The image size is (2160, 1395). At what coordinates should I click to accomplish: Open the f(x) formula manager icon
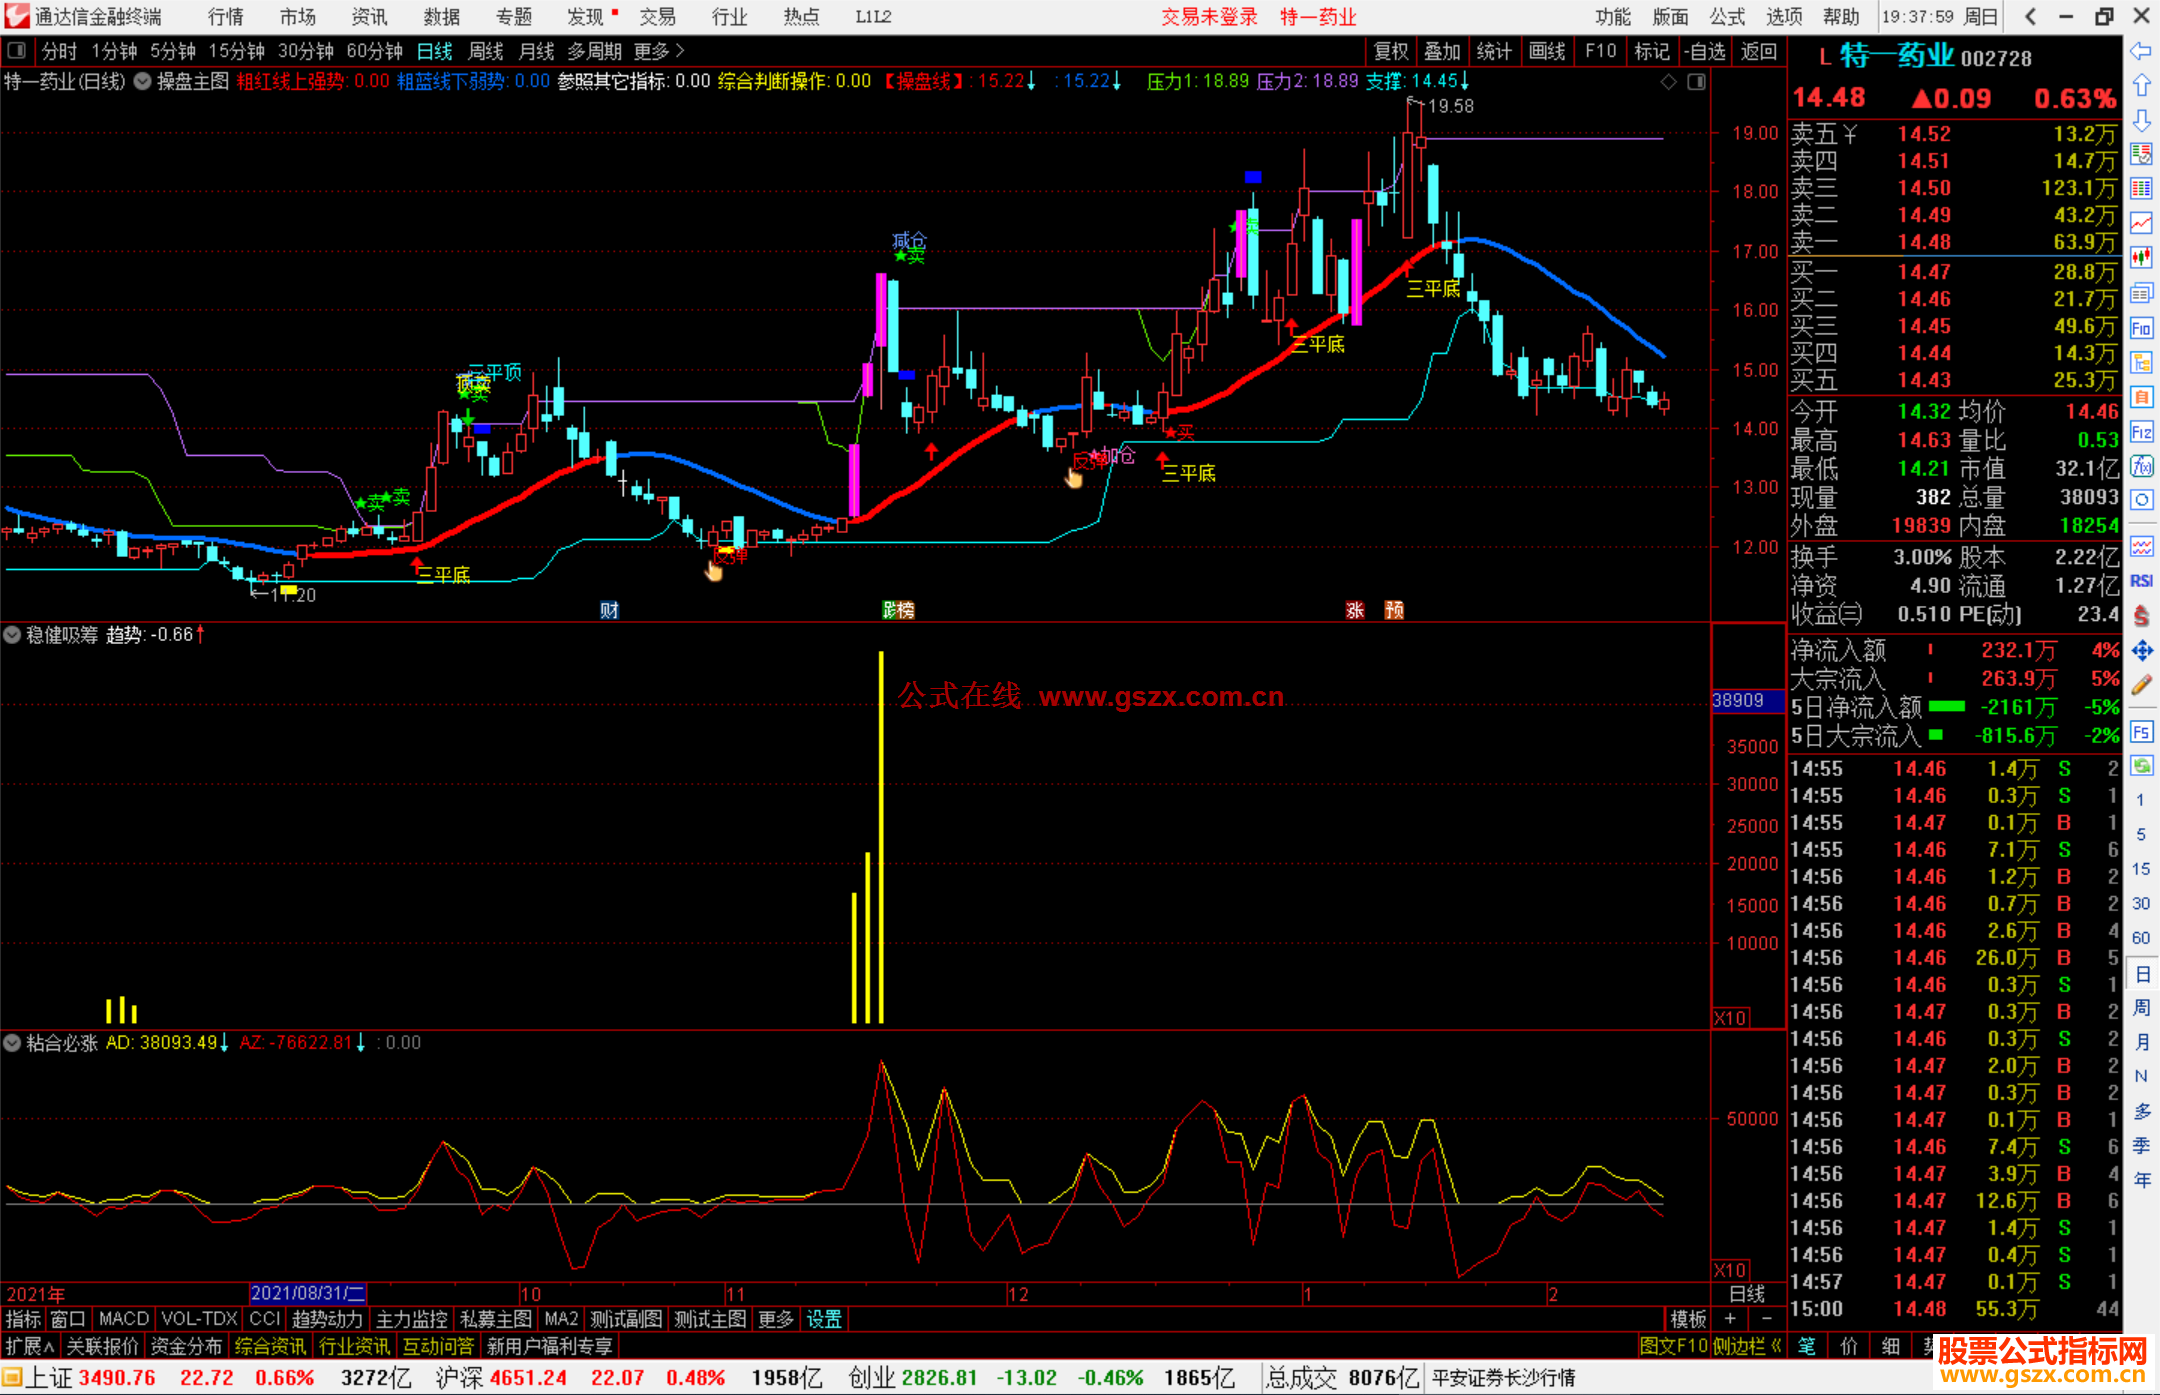point(2141,466)
